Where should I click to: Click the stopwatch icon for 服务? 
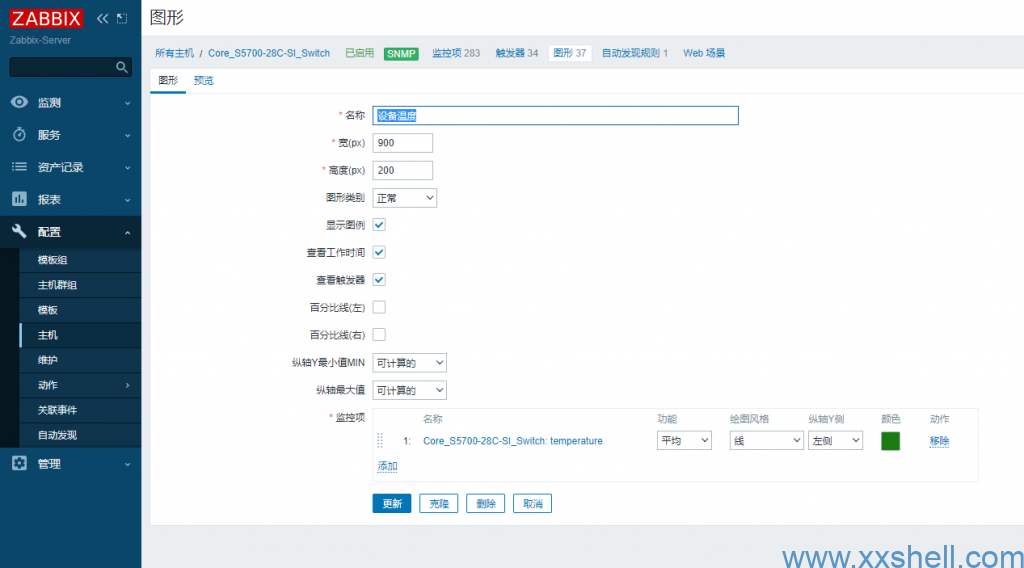[19, 135]
